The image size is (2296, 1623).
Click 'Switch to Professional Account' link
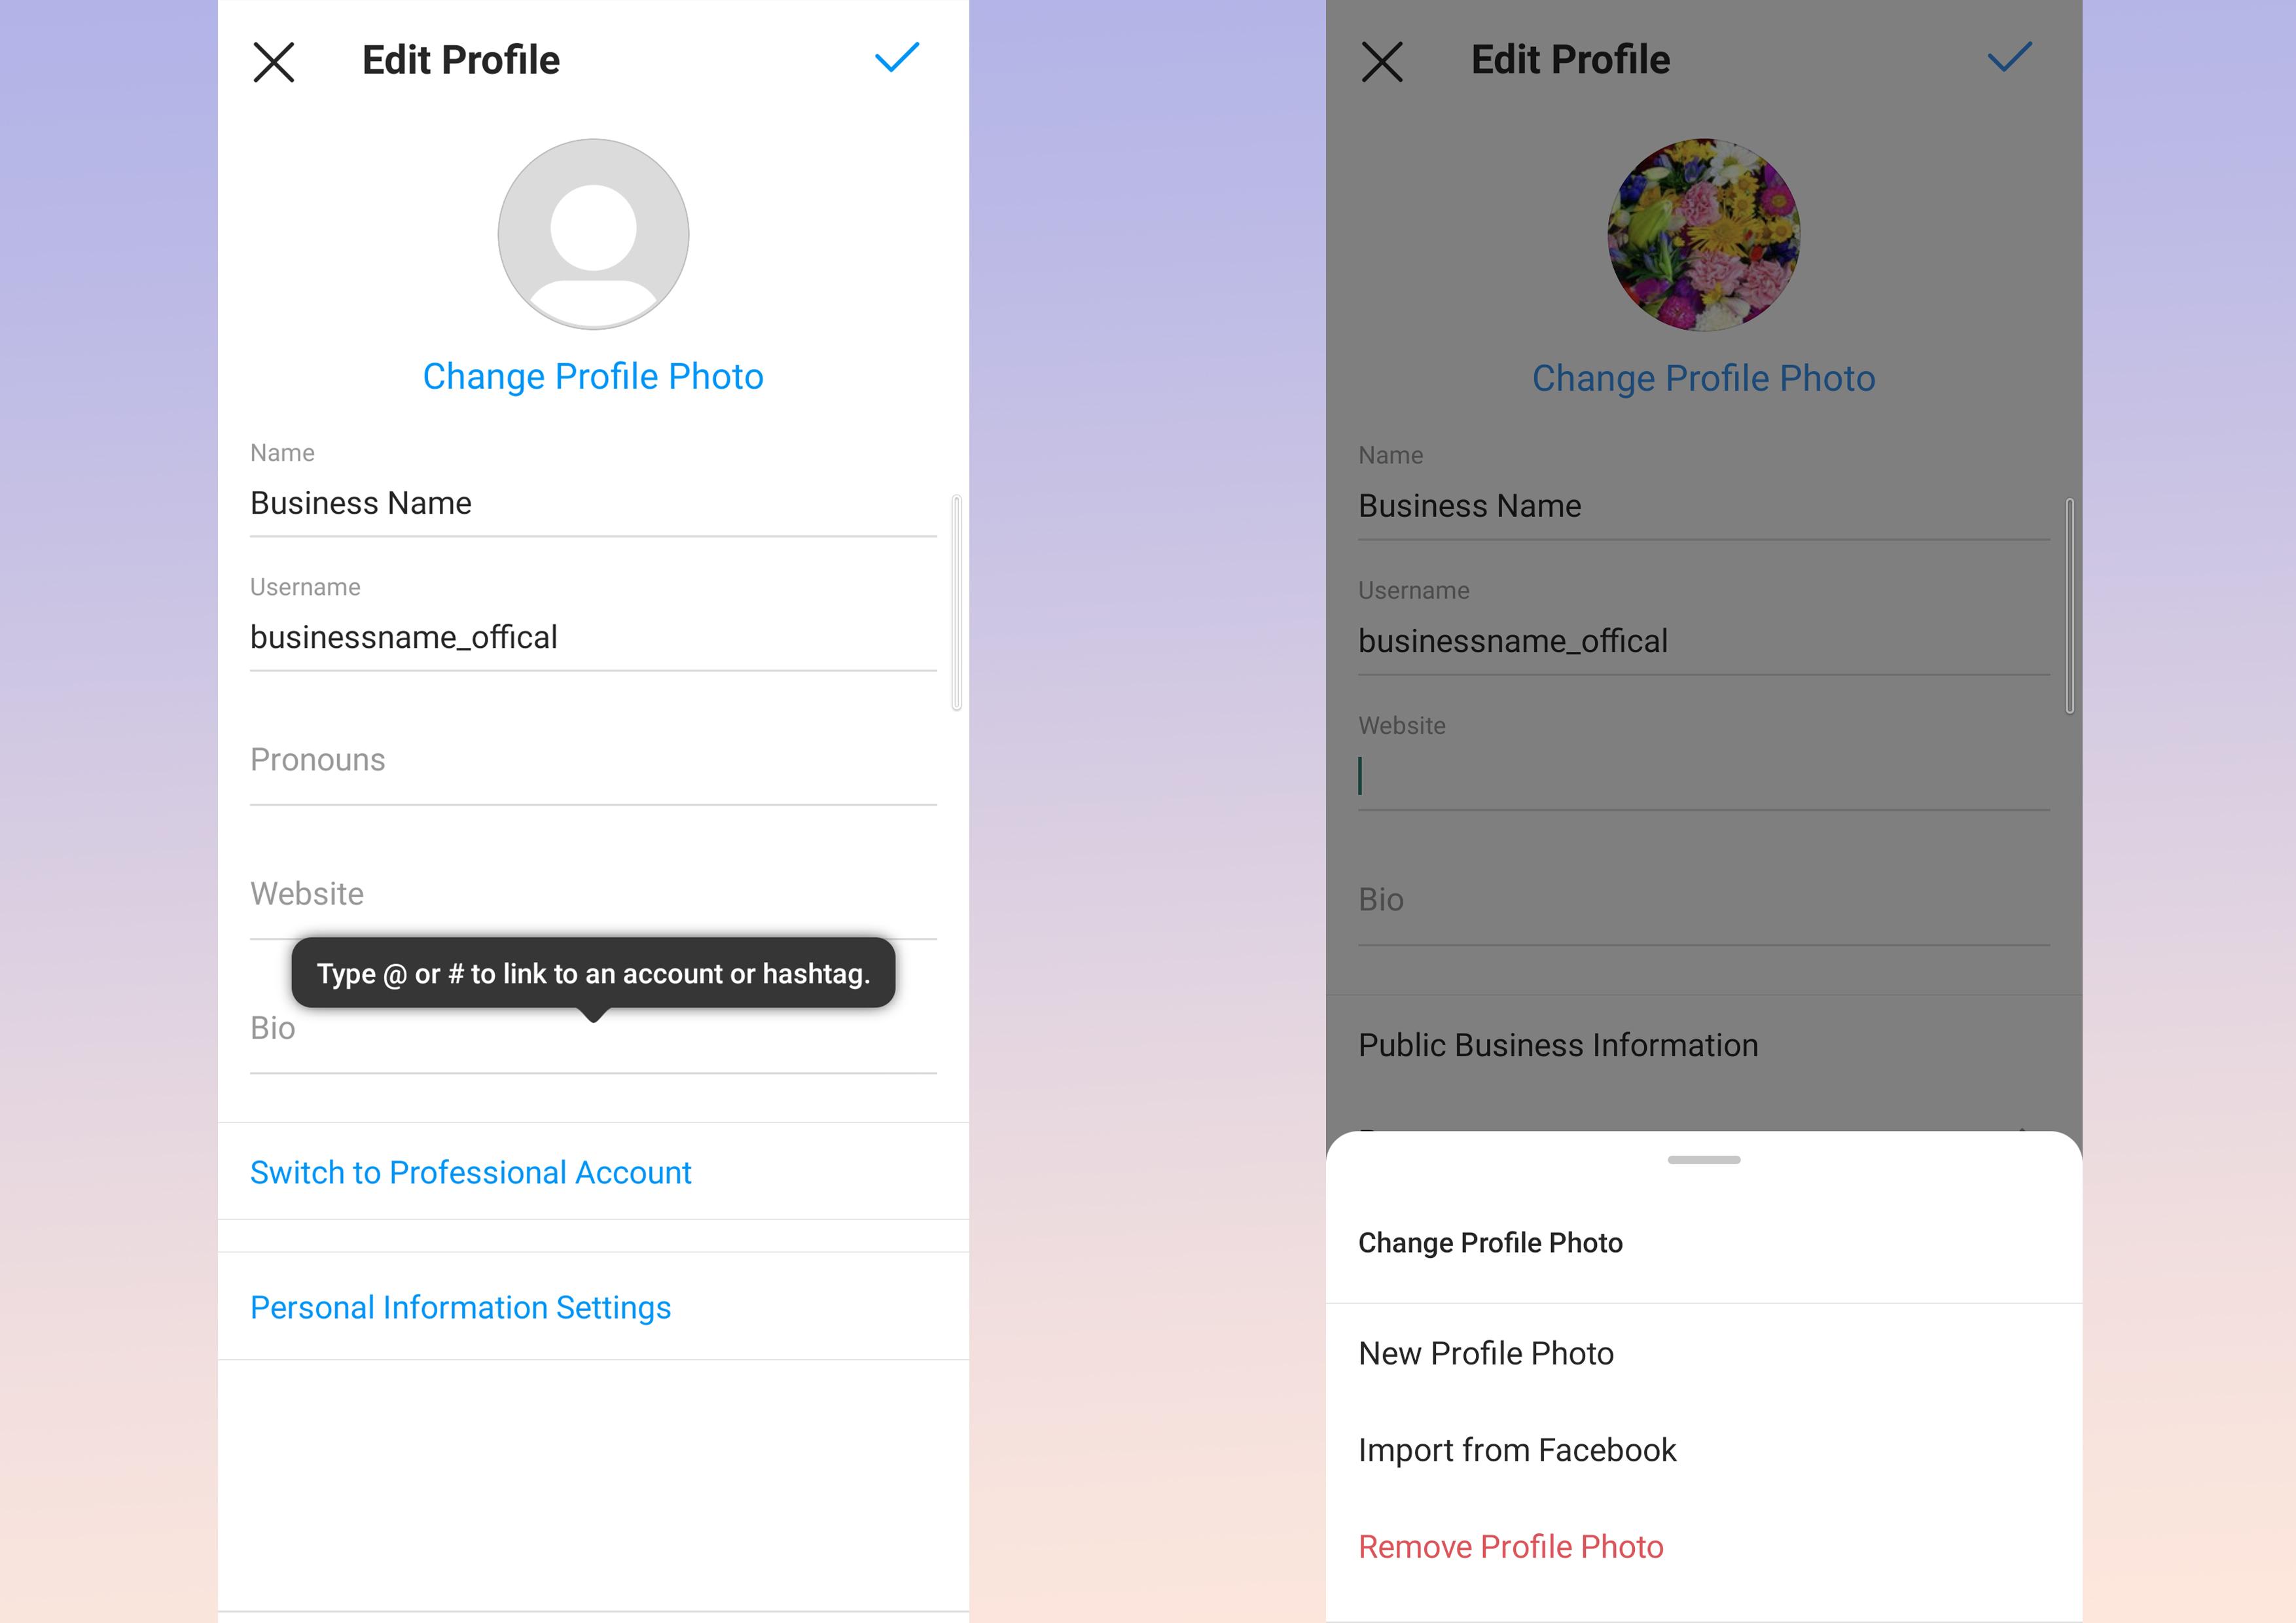point(469,1171)
